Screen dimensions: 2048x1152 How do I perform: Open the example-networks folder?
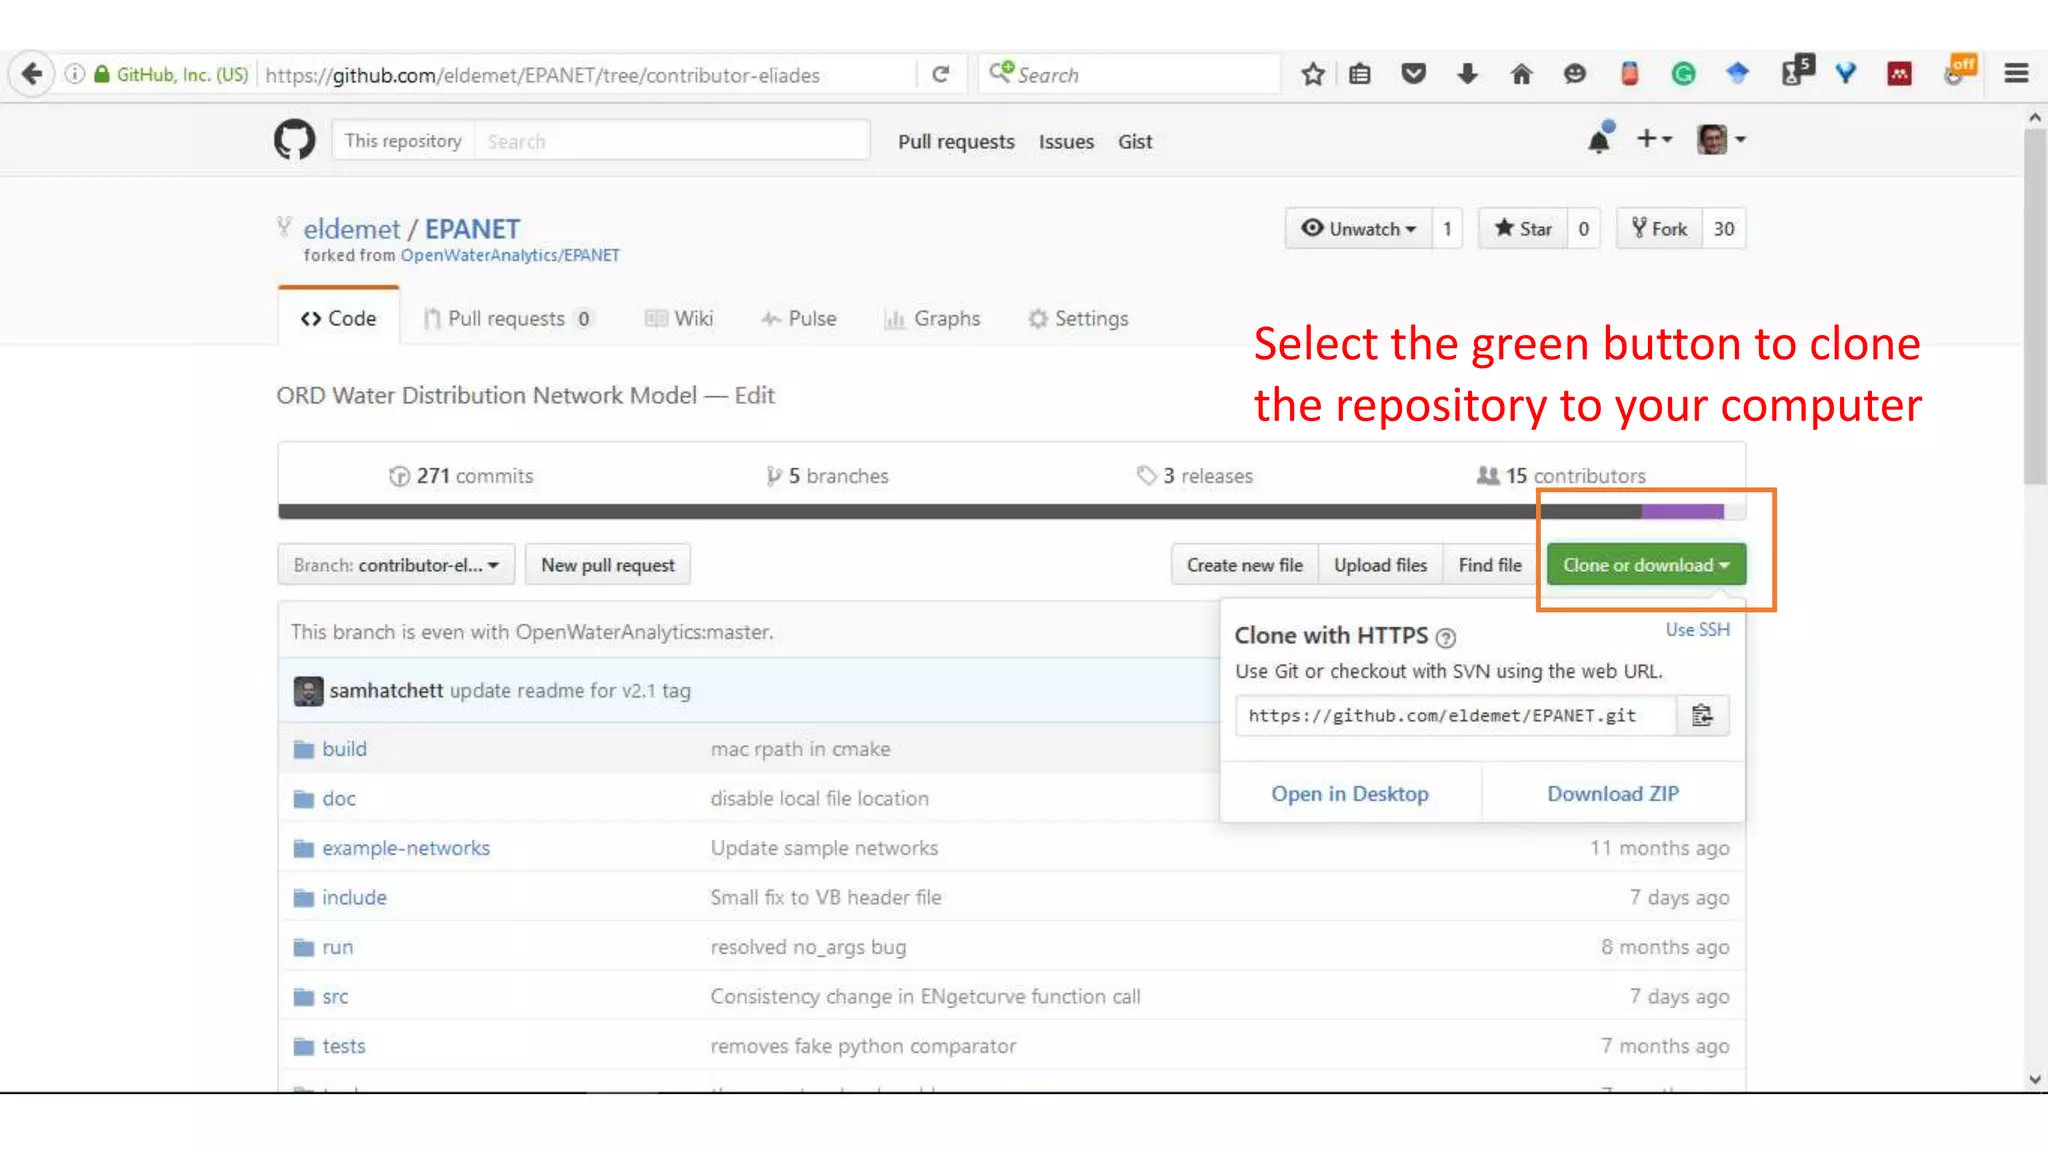pos(406,848)
